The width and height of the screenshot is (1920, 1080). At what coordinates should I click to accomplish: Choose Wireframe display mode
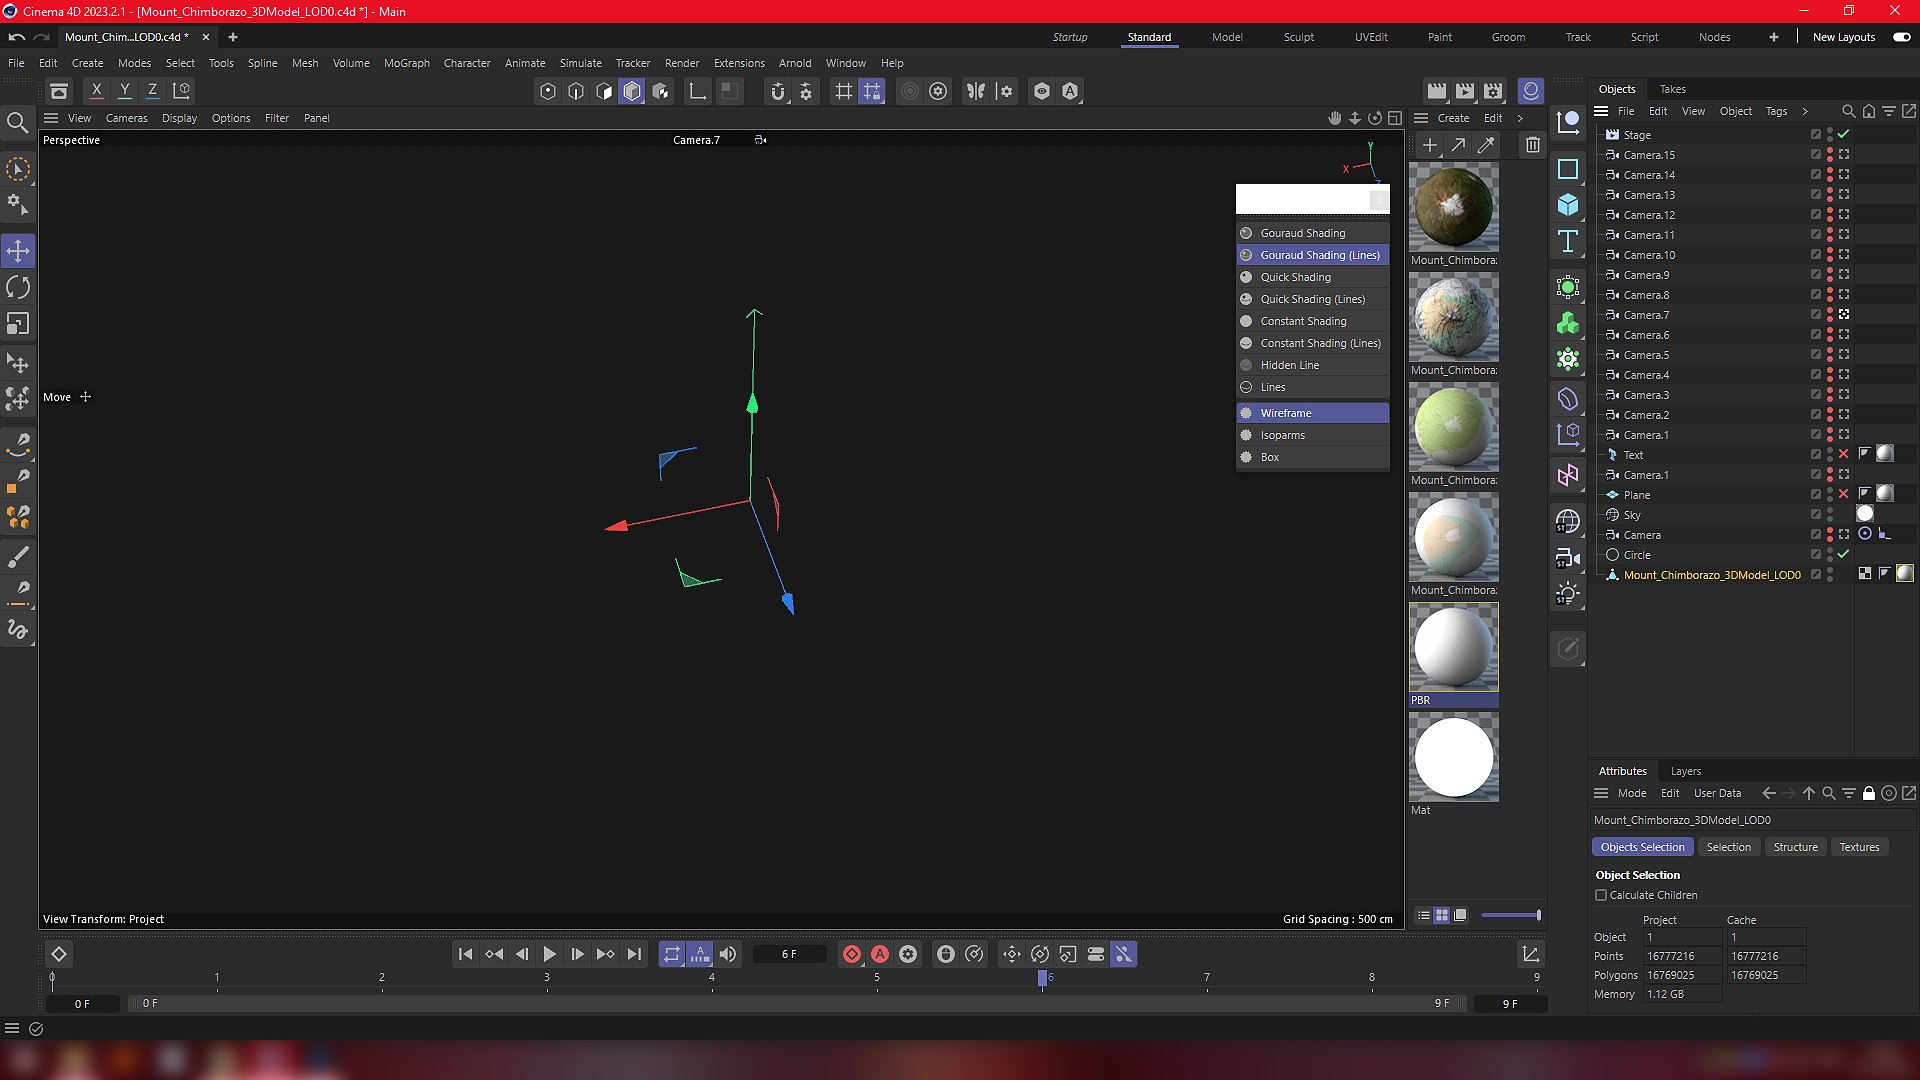[x=1312, y=413]
